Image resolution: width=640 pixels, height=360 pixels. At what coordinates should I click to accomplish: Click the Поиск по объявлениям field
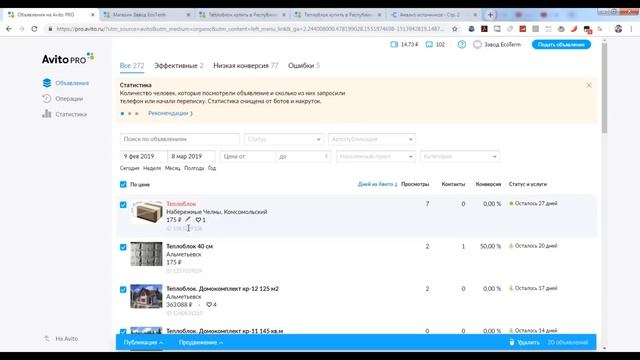click(180, 139)
